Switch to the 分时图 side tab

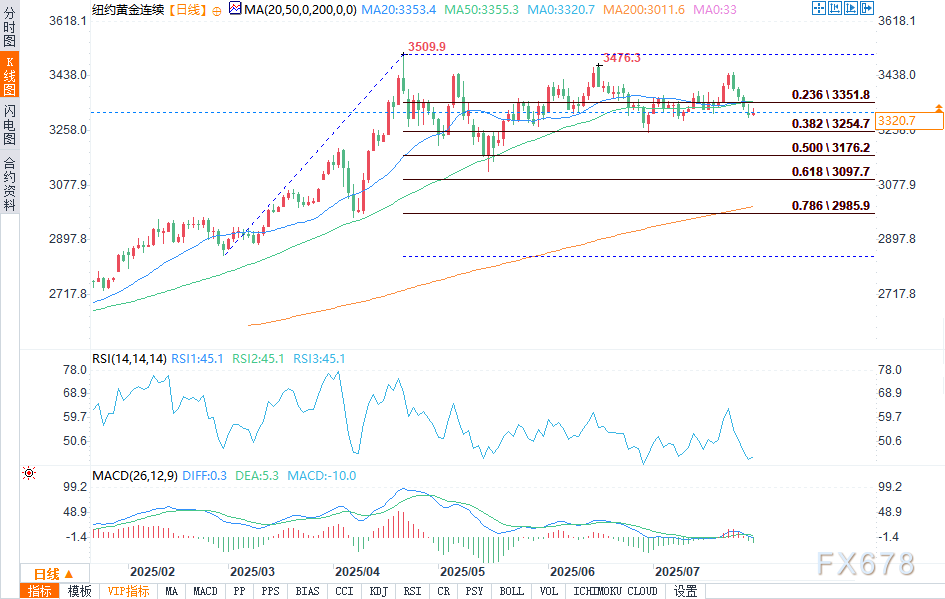point(10,26)
